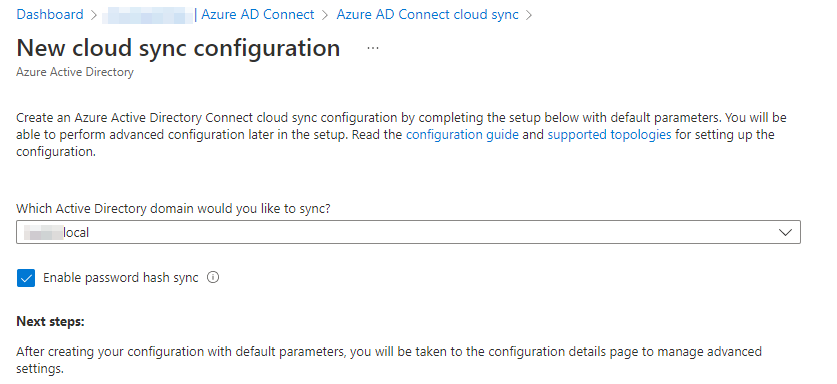Click the breadcrumb chevron after Azure AD Connect
The height and width of the screenshot is (384, 837).
tap(325, 15)
